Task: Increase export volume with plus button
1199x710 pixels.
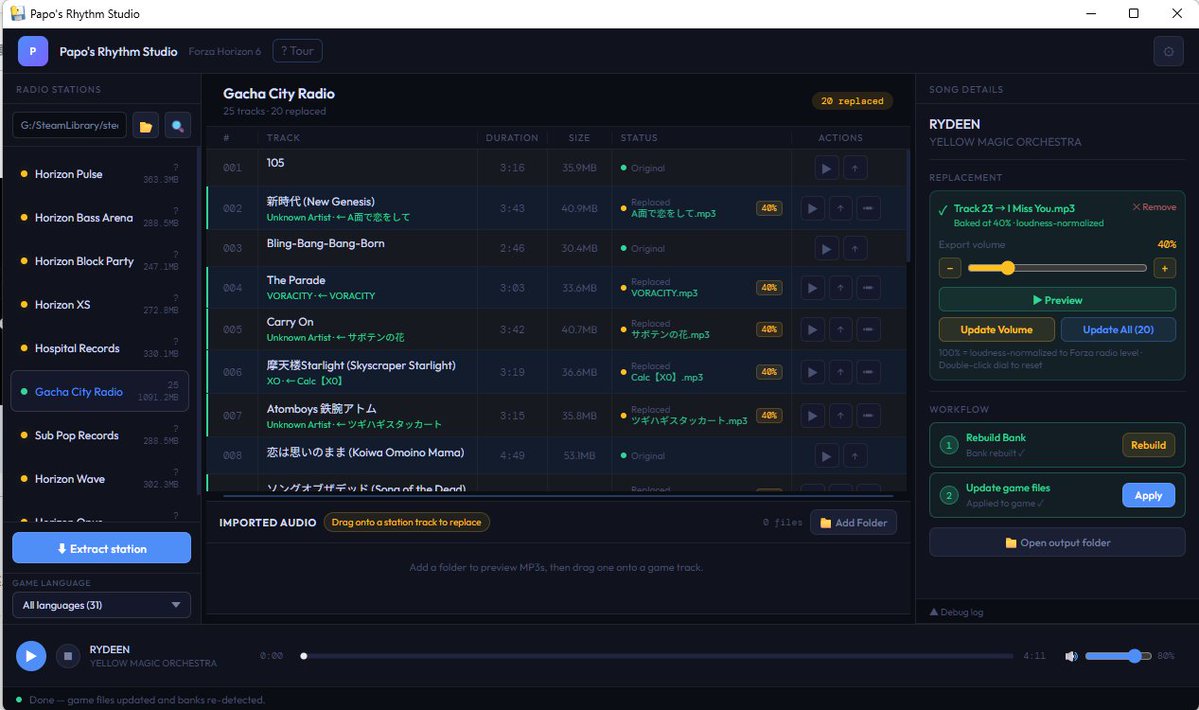Action: 1165,268
